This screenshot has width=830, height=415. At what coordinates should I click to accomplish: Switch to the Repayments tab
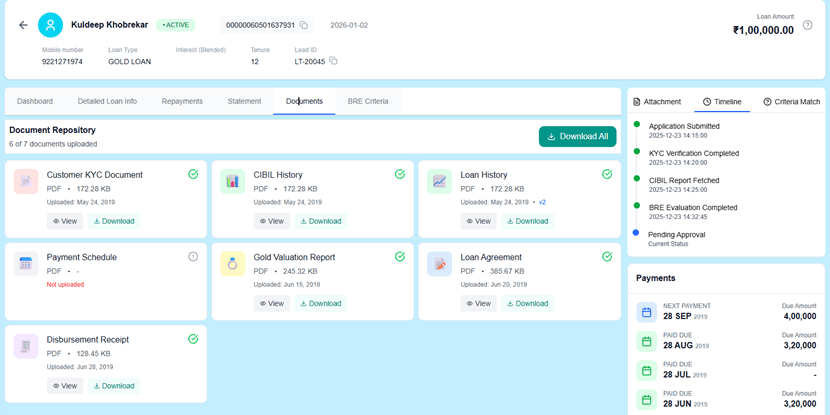pos(182,101)
